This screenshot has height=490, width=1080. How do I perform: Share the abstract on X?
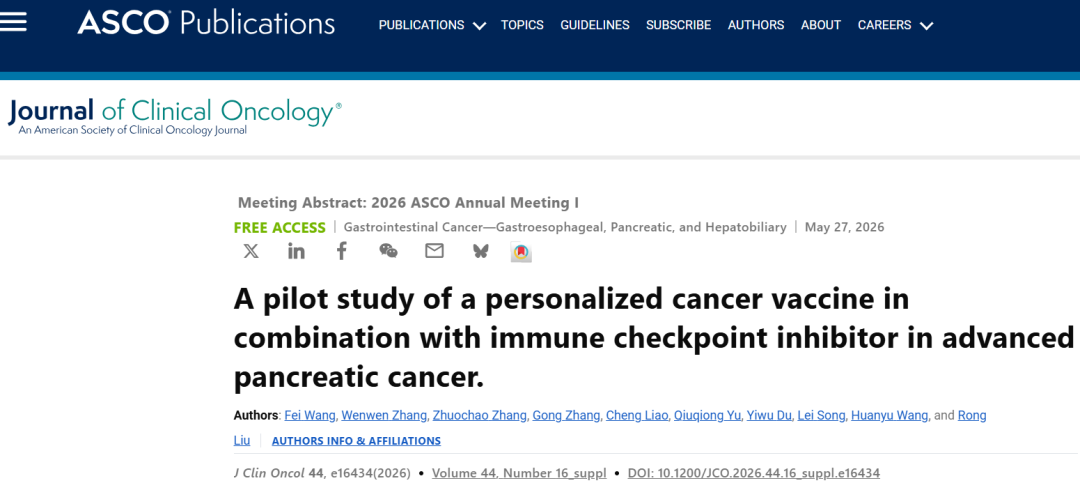251,252
